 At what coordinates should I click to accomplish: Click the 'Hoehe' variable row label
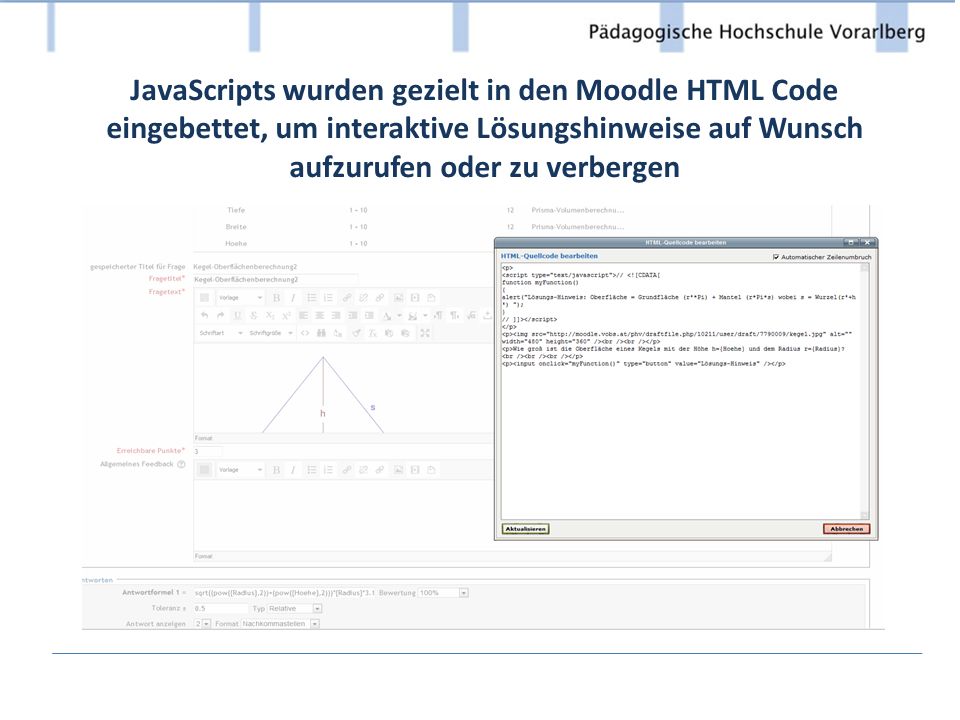[x=236, y=243]
